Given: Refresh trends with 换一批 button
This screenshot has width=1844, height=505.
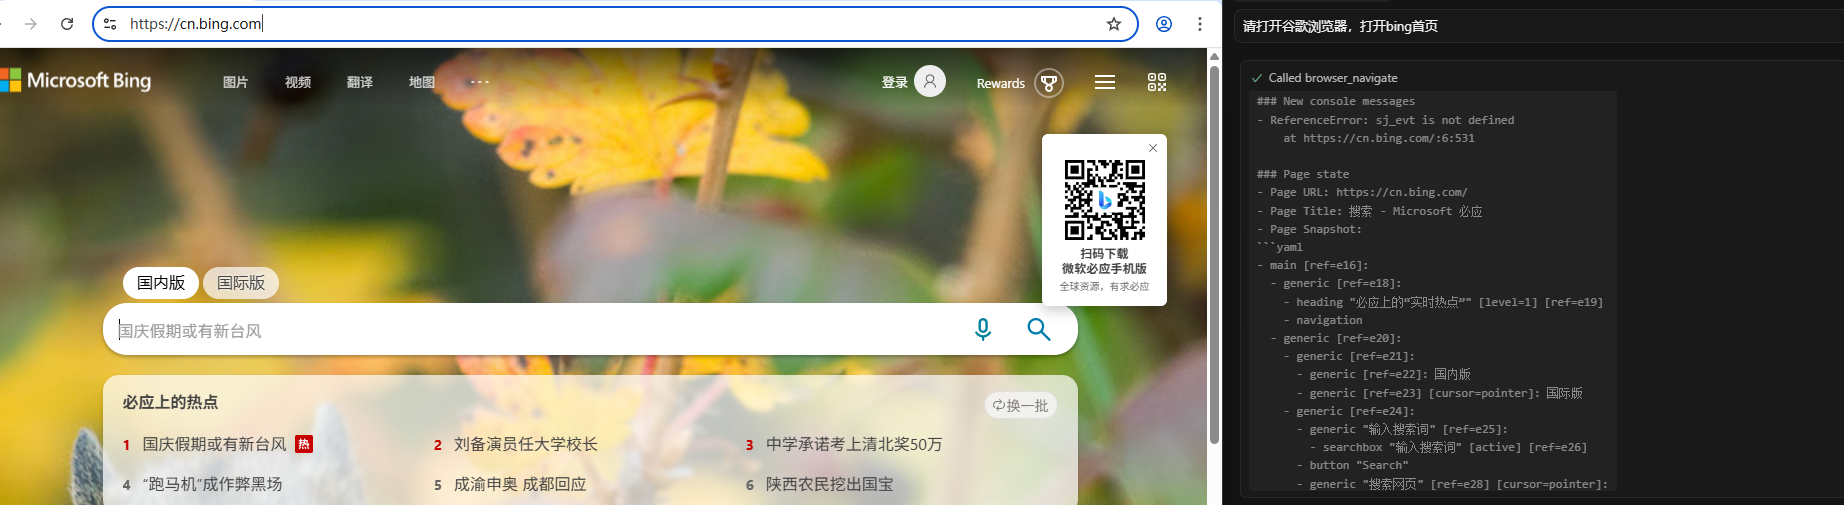Looking at the screenshot, I should (1021, 405).
